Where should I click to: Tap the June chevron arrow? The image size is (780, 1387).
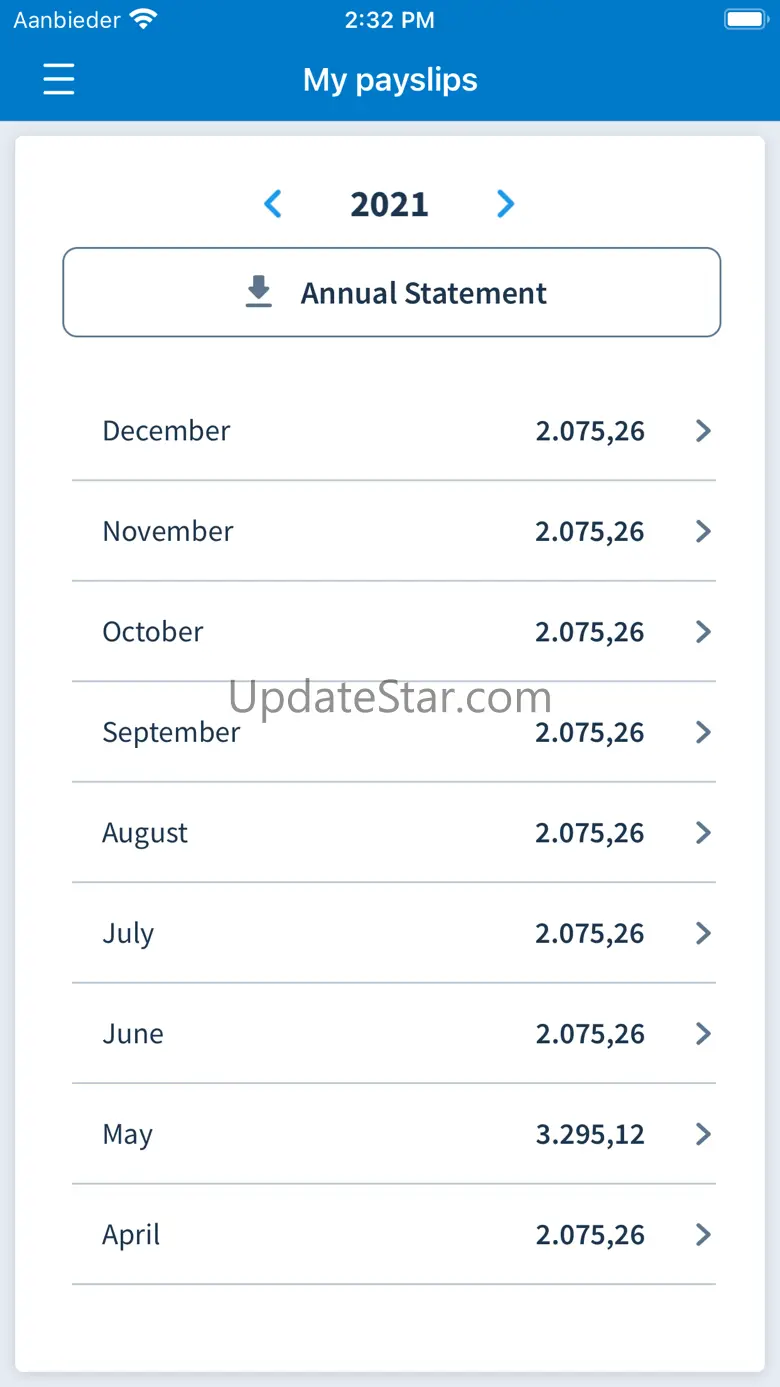703,1034
